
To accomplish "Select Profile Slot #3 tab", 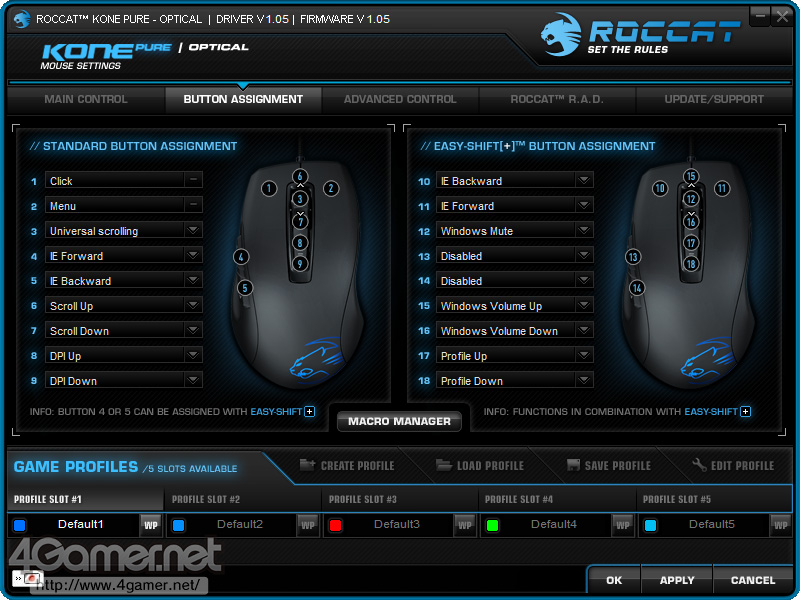I will click(400, 499).
